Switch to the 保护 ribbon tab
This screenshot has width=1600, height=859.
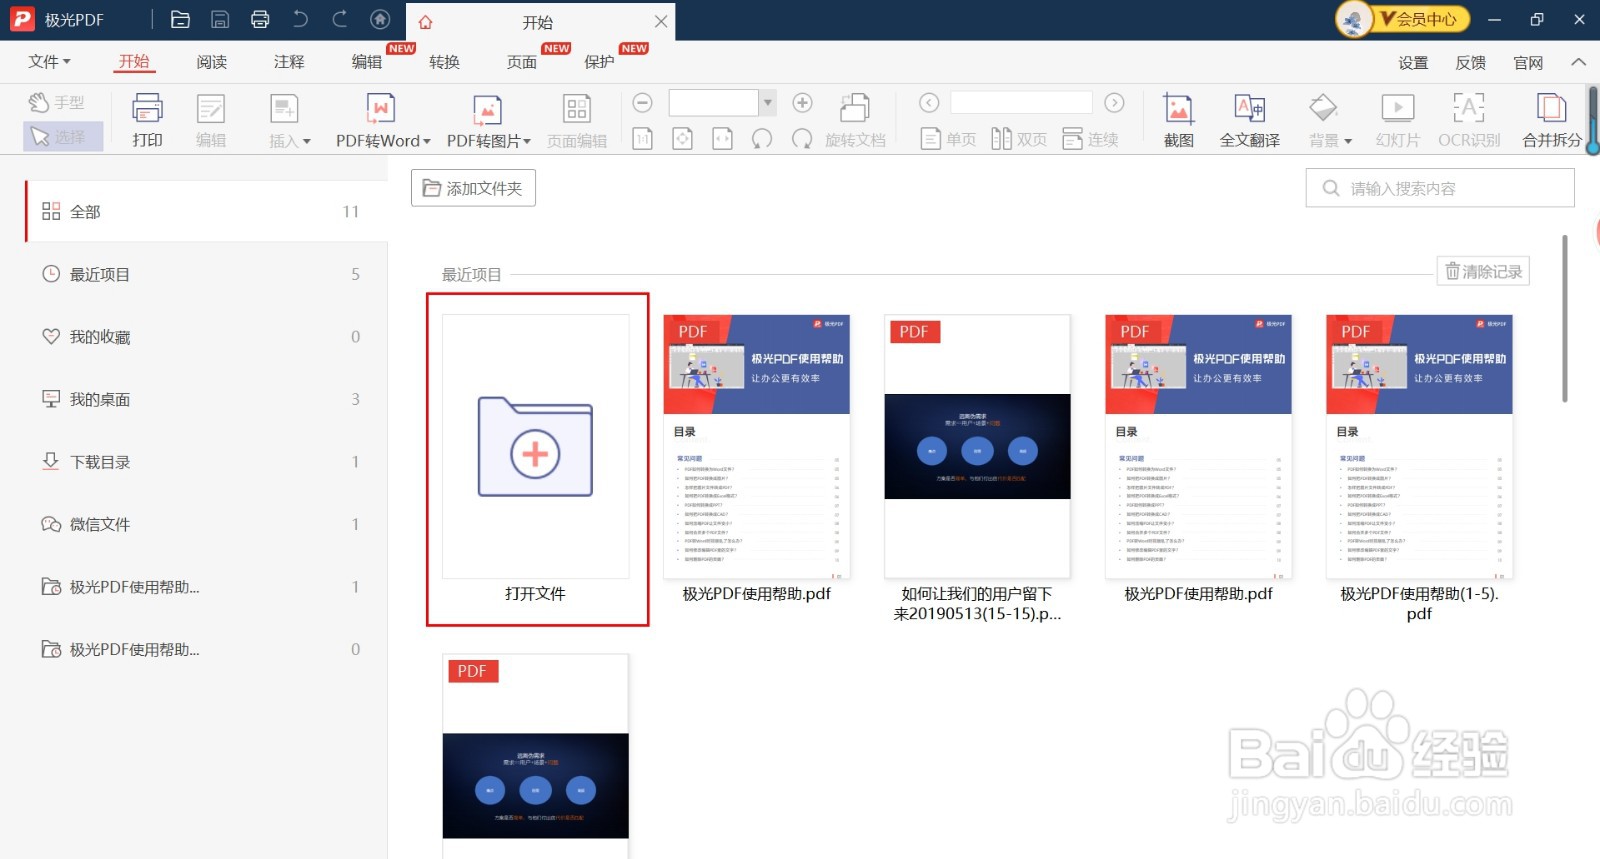tap(599, 62)
